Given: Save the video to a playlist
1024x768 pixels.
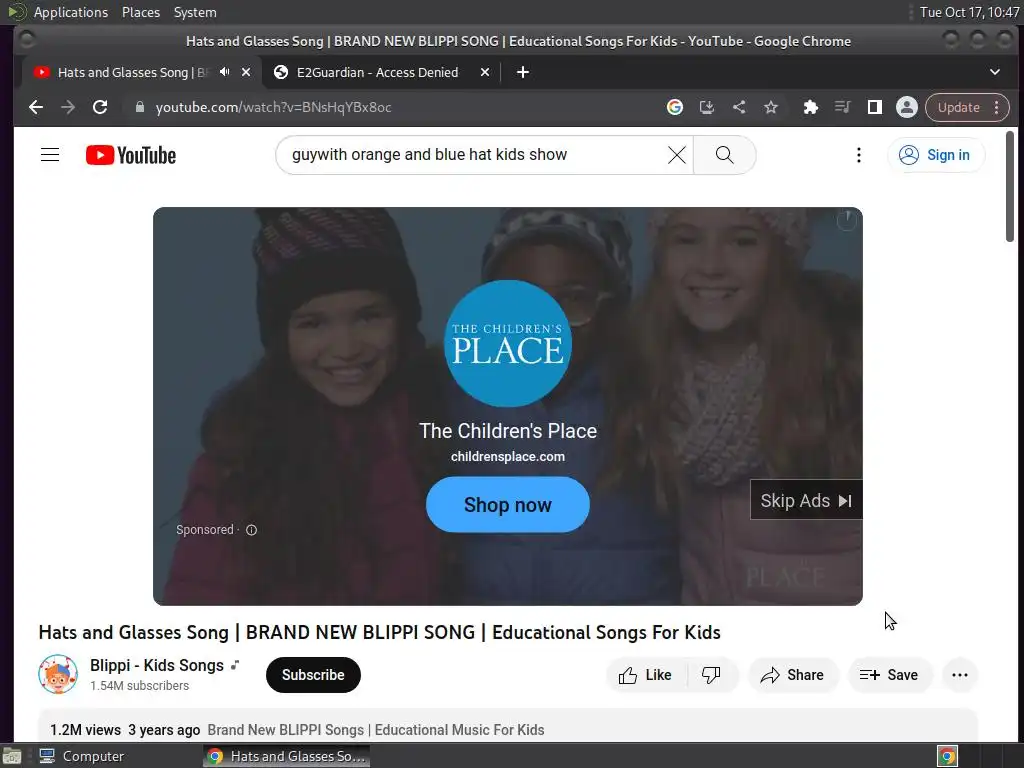Looking at the screenshot, I should [889, 675].
